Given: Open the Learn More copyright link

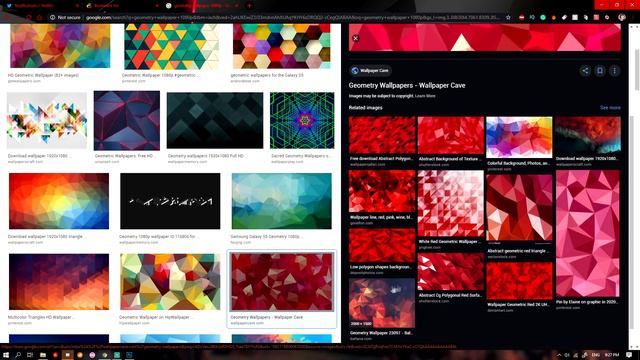Looking at the screenshot, I should (425, 96).
